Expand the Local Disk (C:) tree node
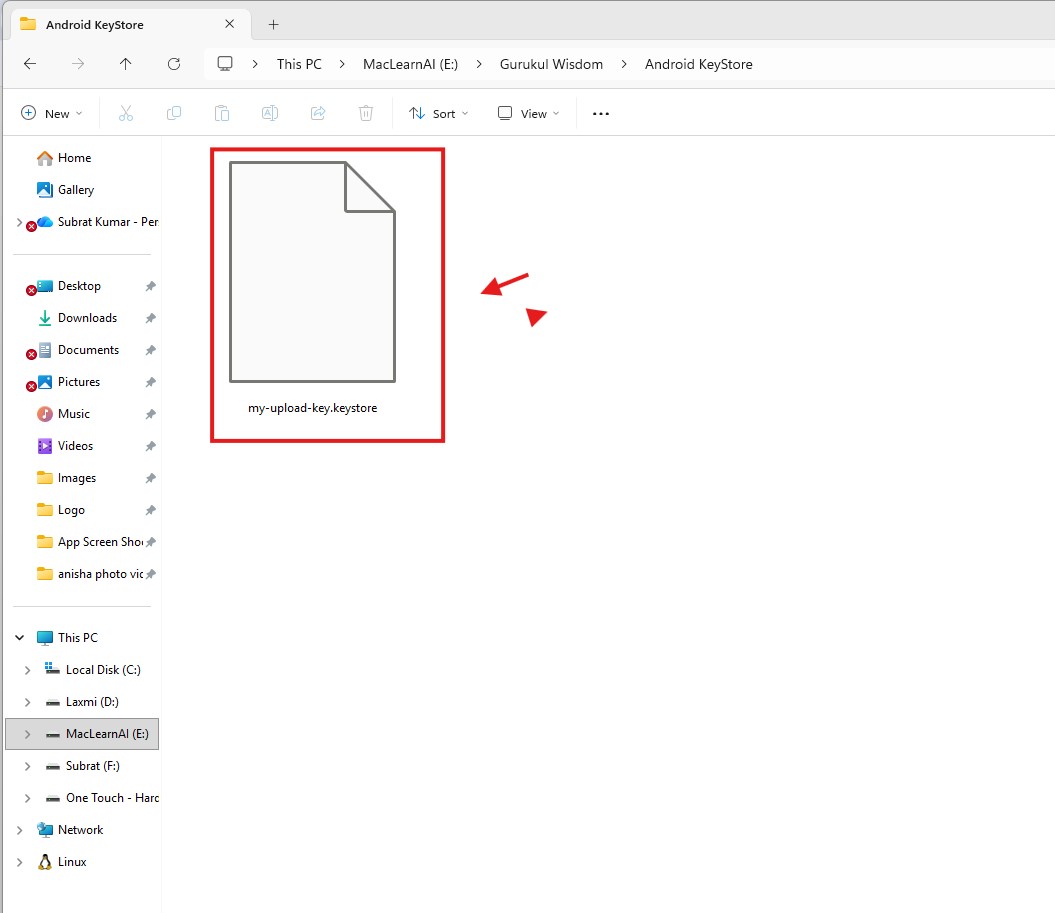This screenshot has width=1055, height=913. pyautogui.click(x=28, y=670)
